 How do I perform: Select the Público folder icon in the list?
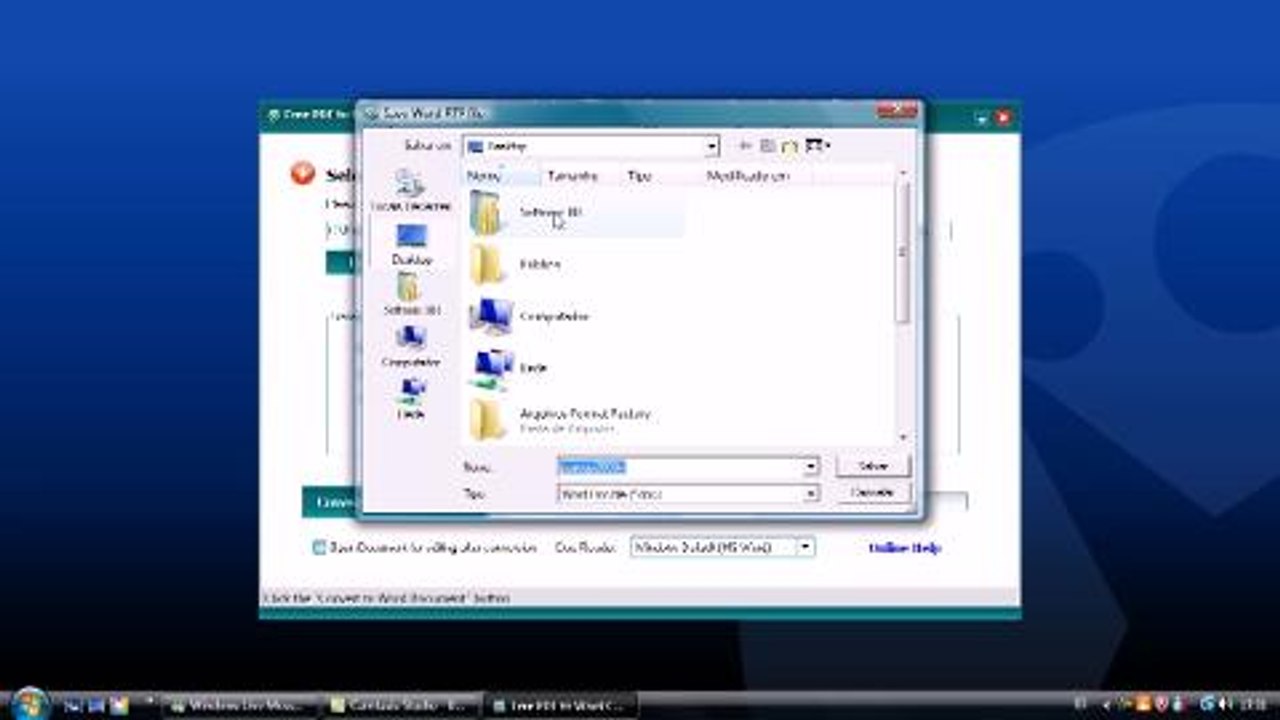pos(488,264)
